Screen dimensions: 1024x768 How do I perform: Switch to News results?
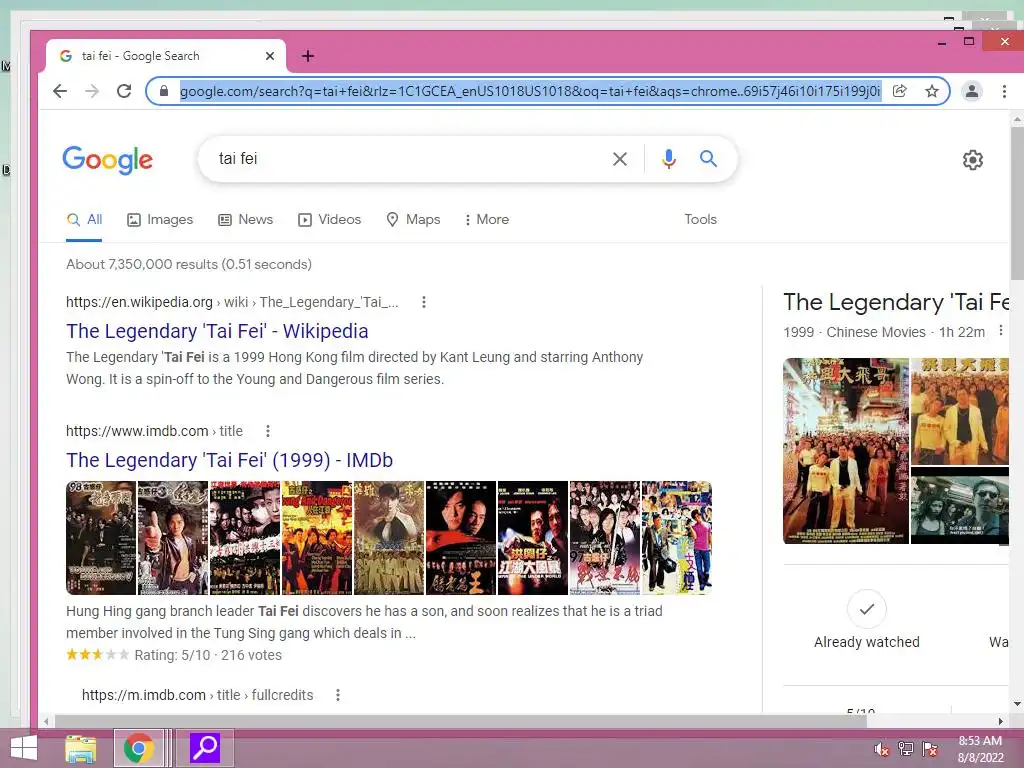click(246, 219)
